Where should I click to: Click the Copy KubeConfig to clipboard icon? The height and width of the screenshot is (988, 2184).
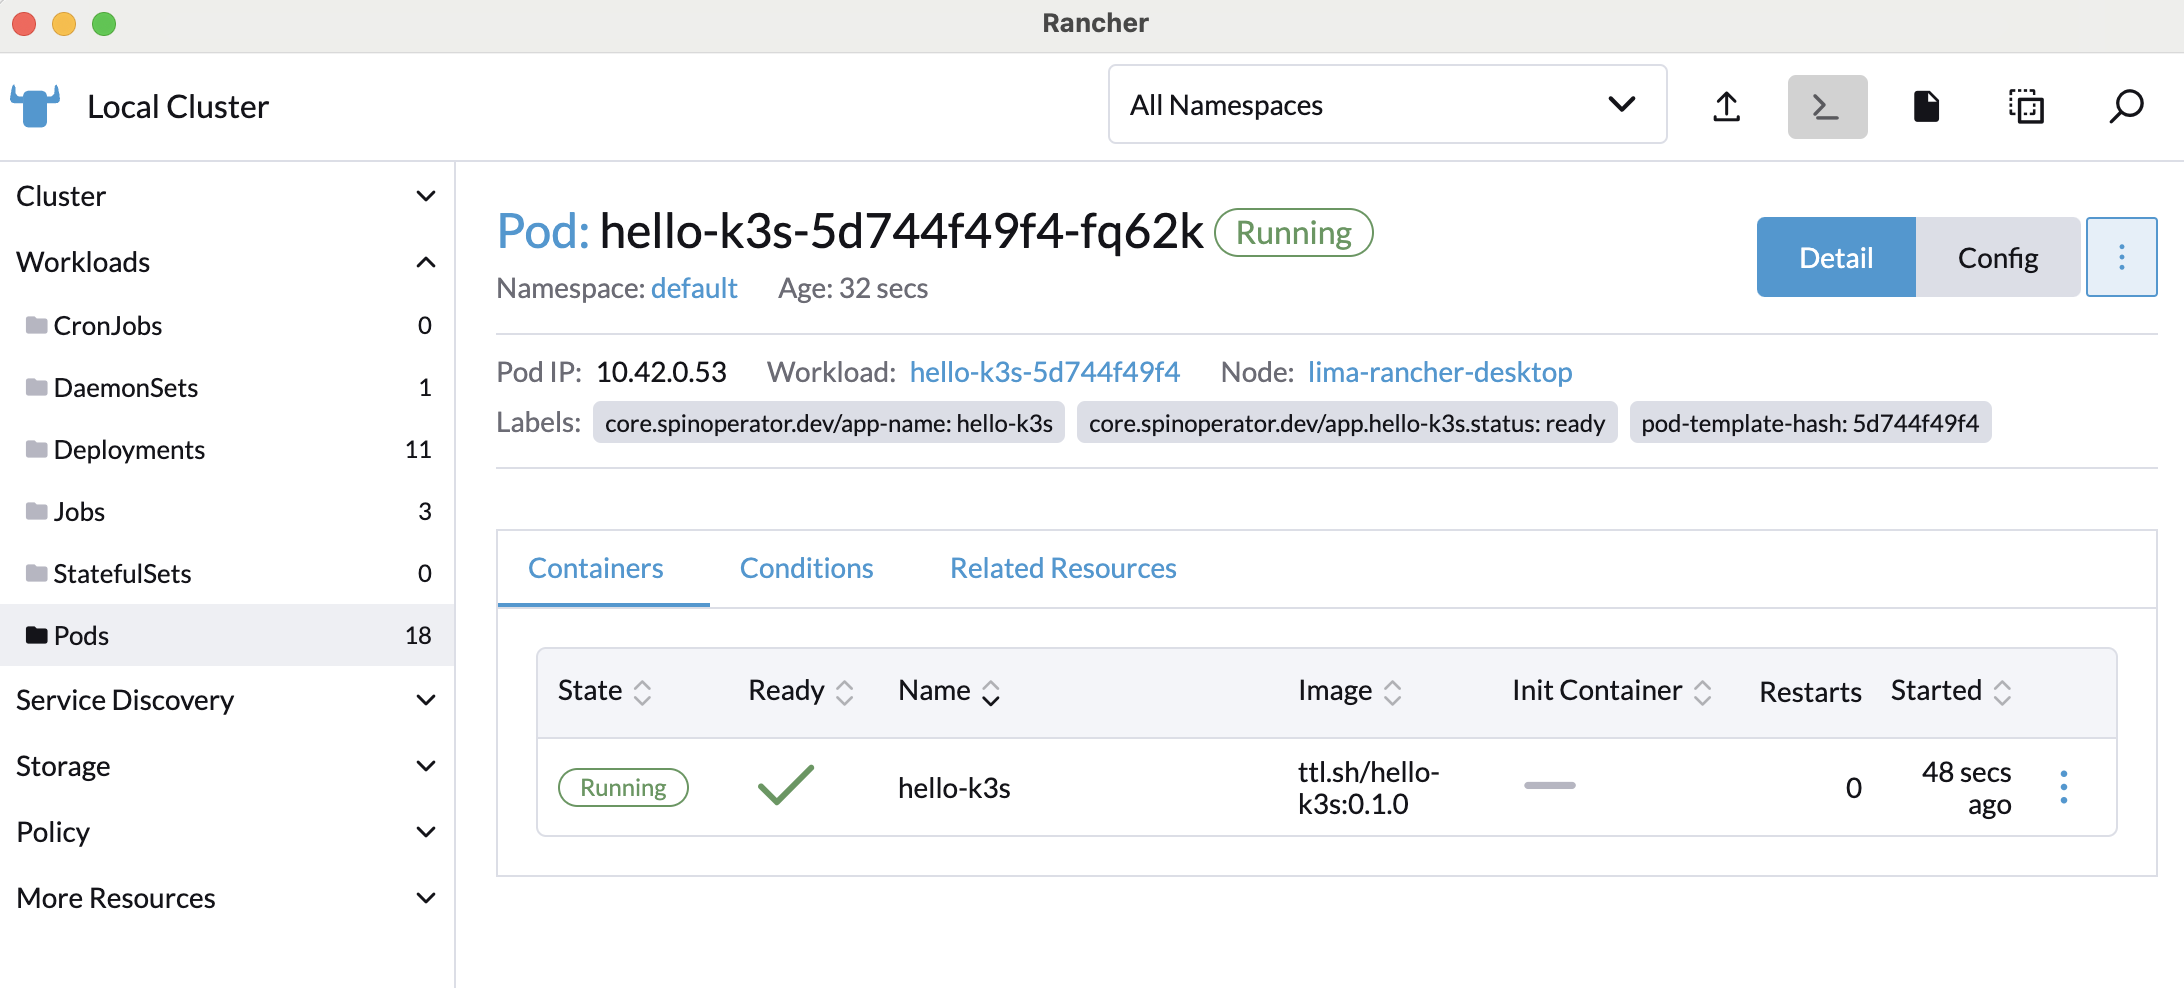coord(2026,106)
